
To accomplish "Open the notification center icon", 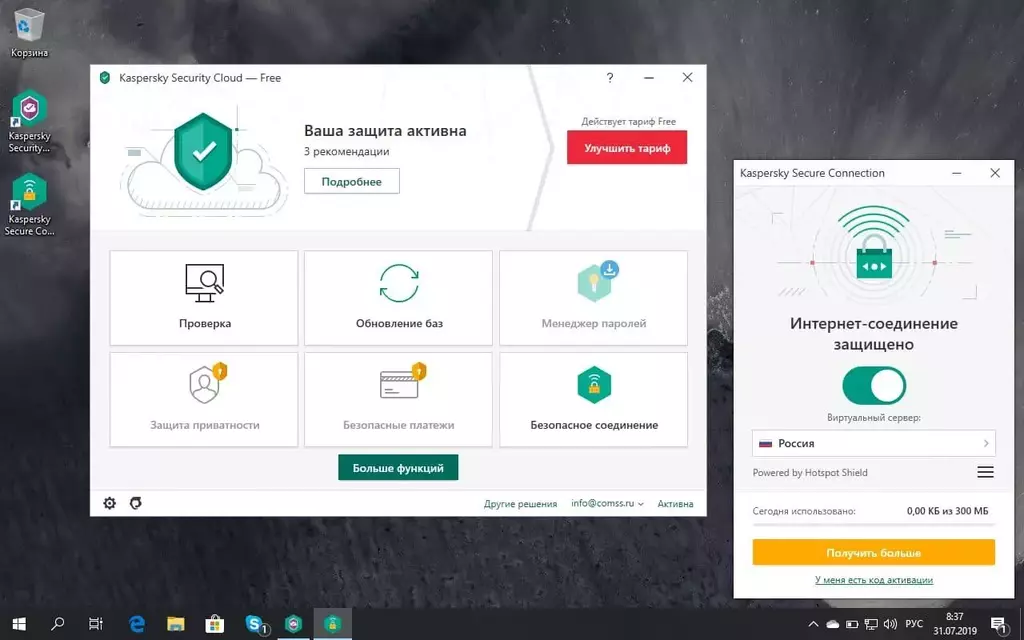I will [x=998, y=624].
